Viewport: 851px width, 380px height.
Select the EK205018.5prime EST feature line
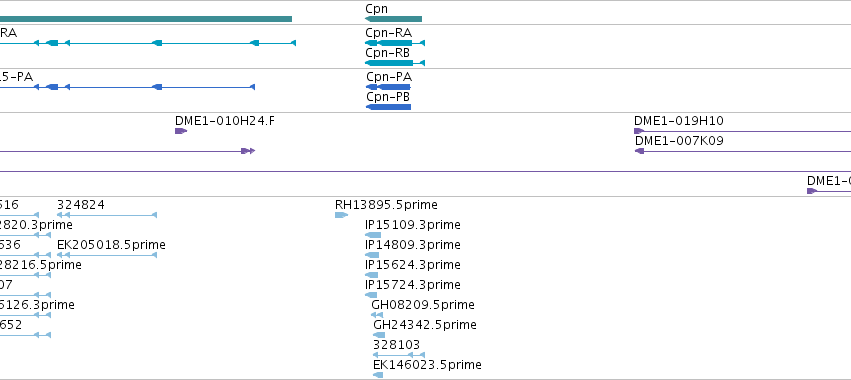(x=107, y=255)
